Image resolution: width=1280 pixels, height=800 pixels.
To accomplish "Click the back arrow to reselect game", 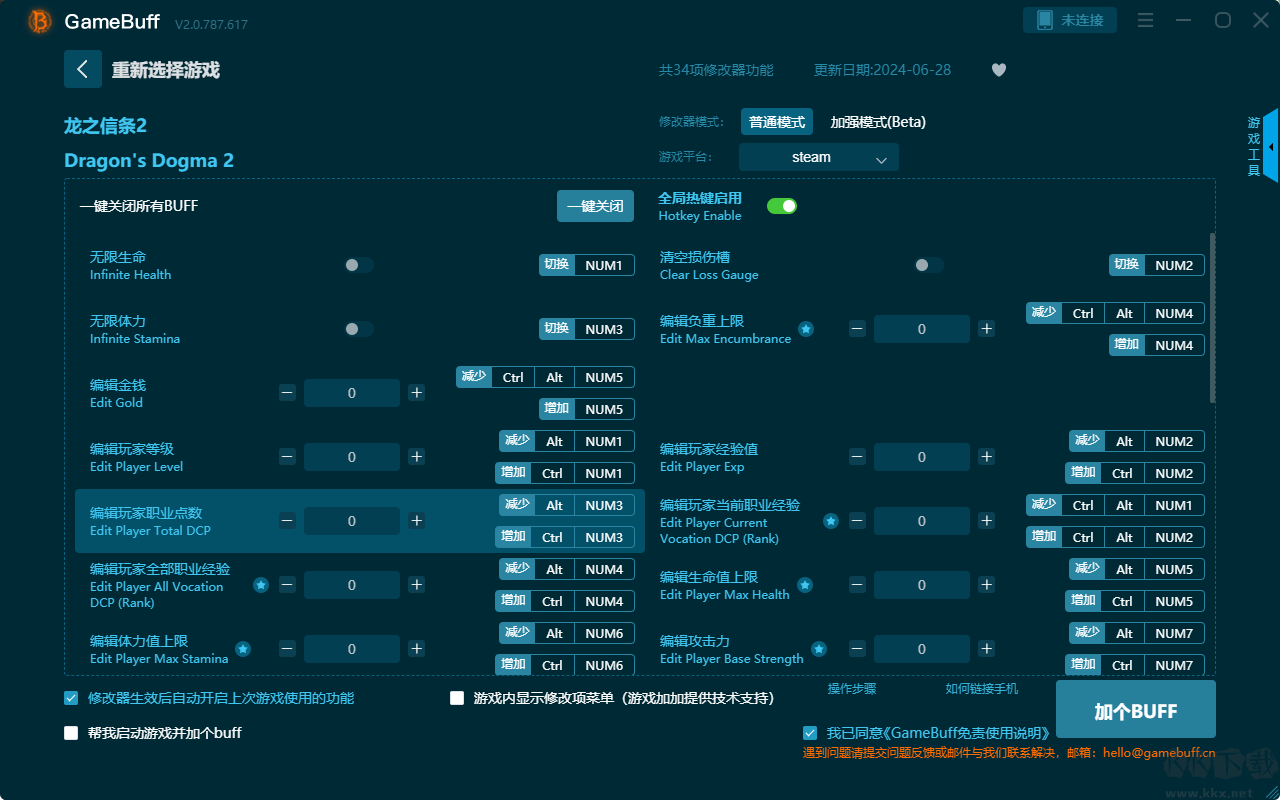I will click(x=83, y=69).
